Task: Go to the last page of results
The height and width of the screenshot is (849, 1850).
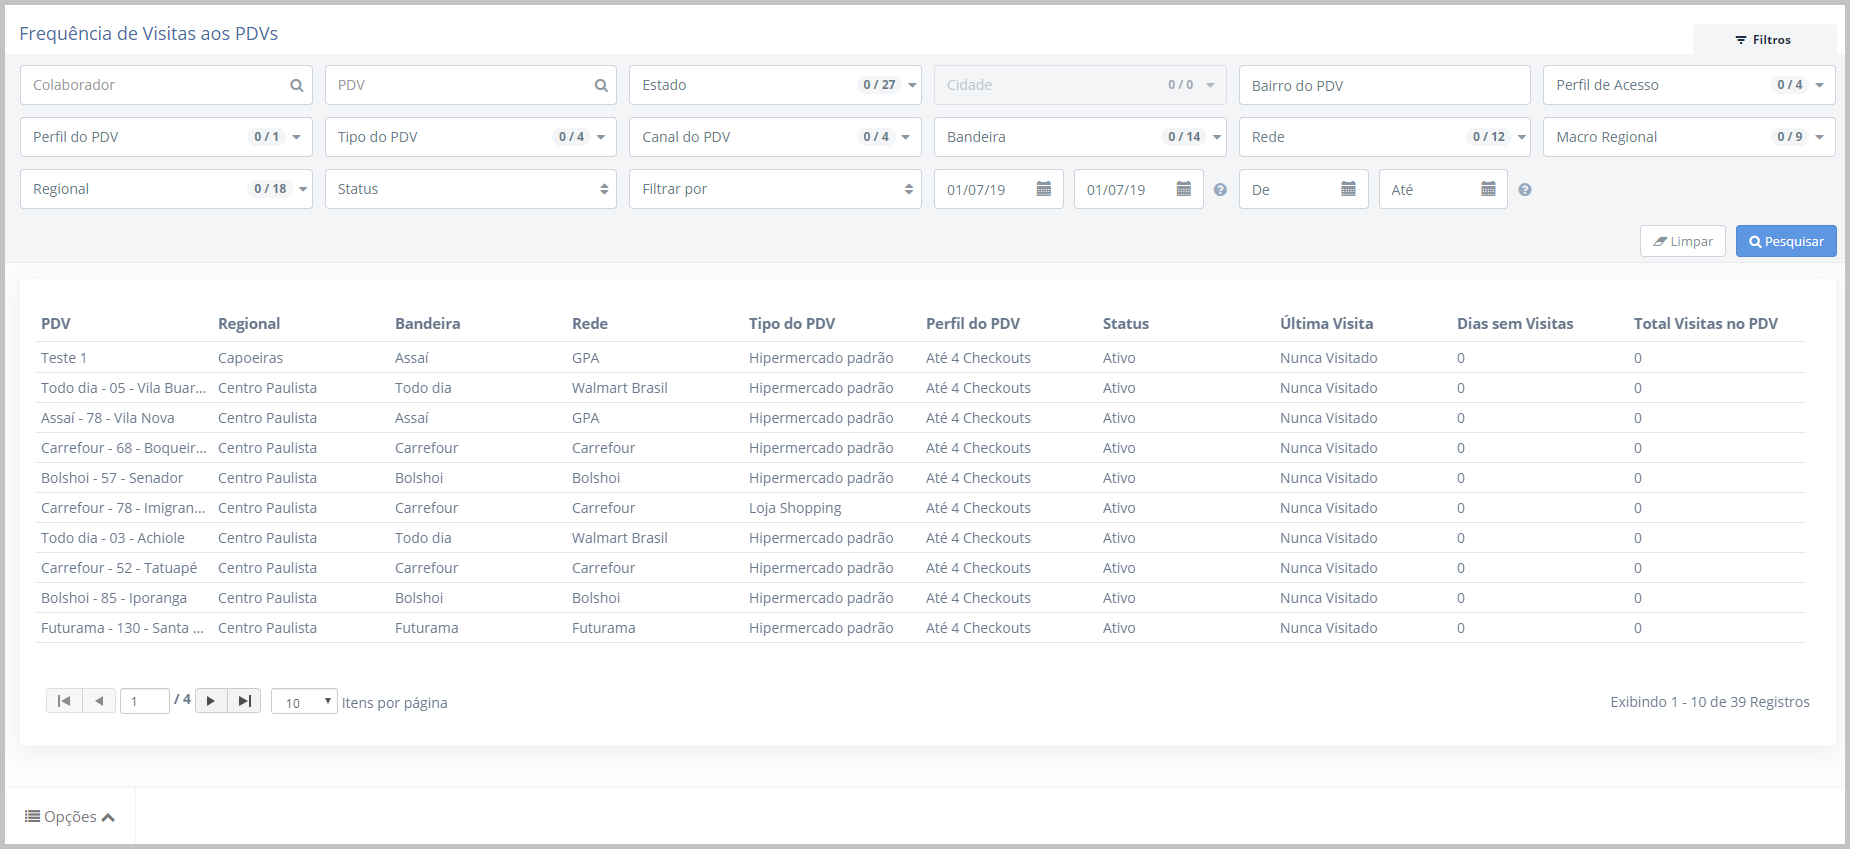Action: 244,701
